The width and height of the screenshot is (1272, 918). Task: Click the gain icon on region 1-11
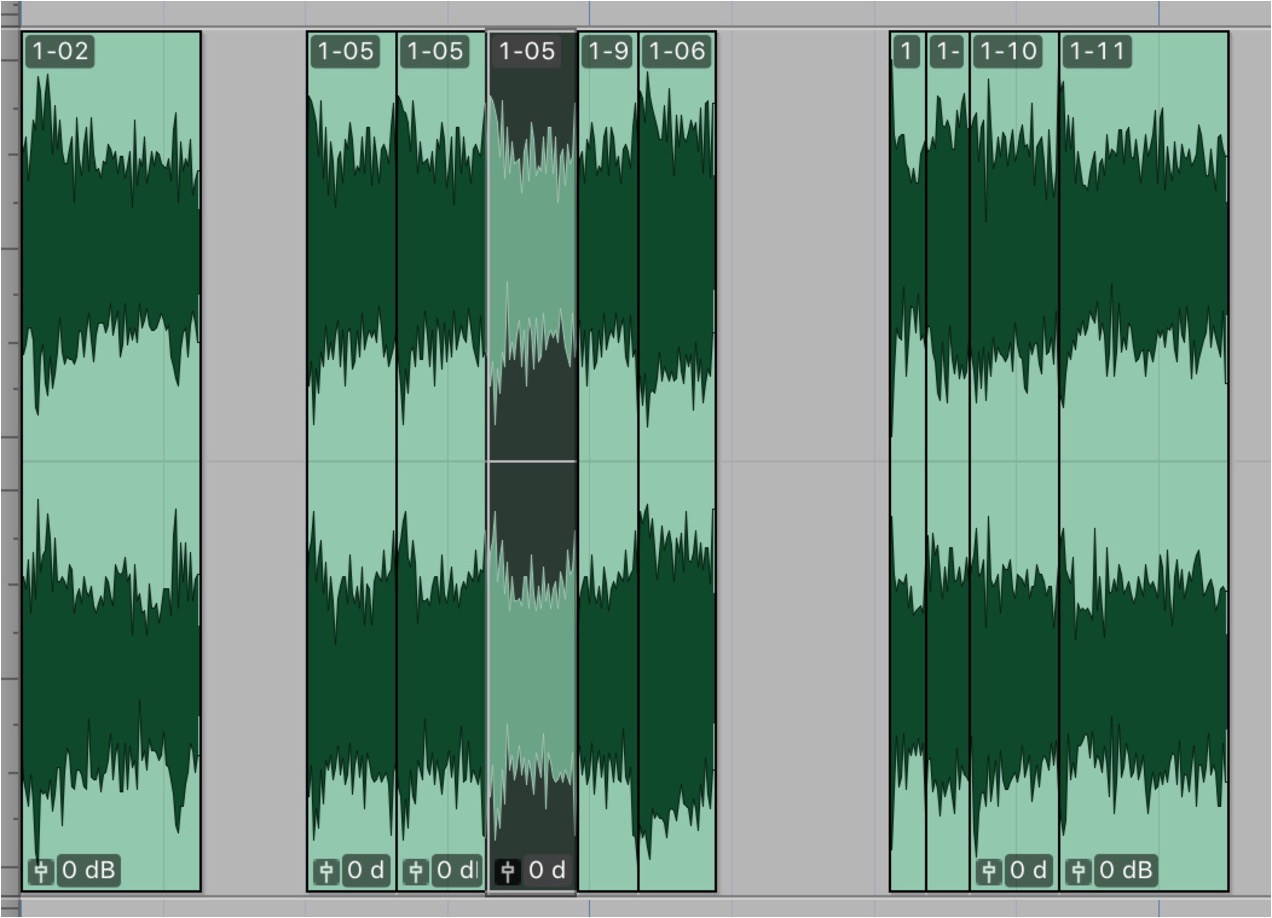[1078, 871]
